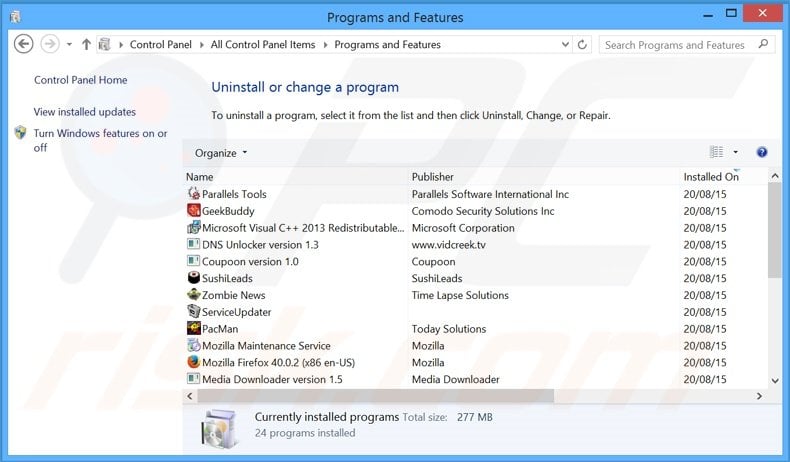Click the horizontal scrollbar left arrow
The image size is (790, 462).
(189, 397)
